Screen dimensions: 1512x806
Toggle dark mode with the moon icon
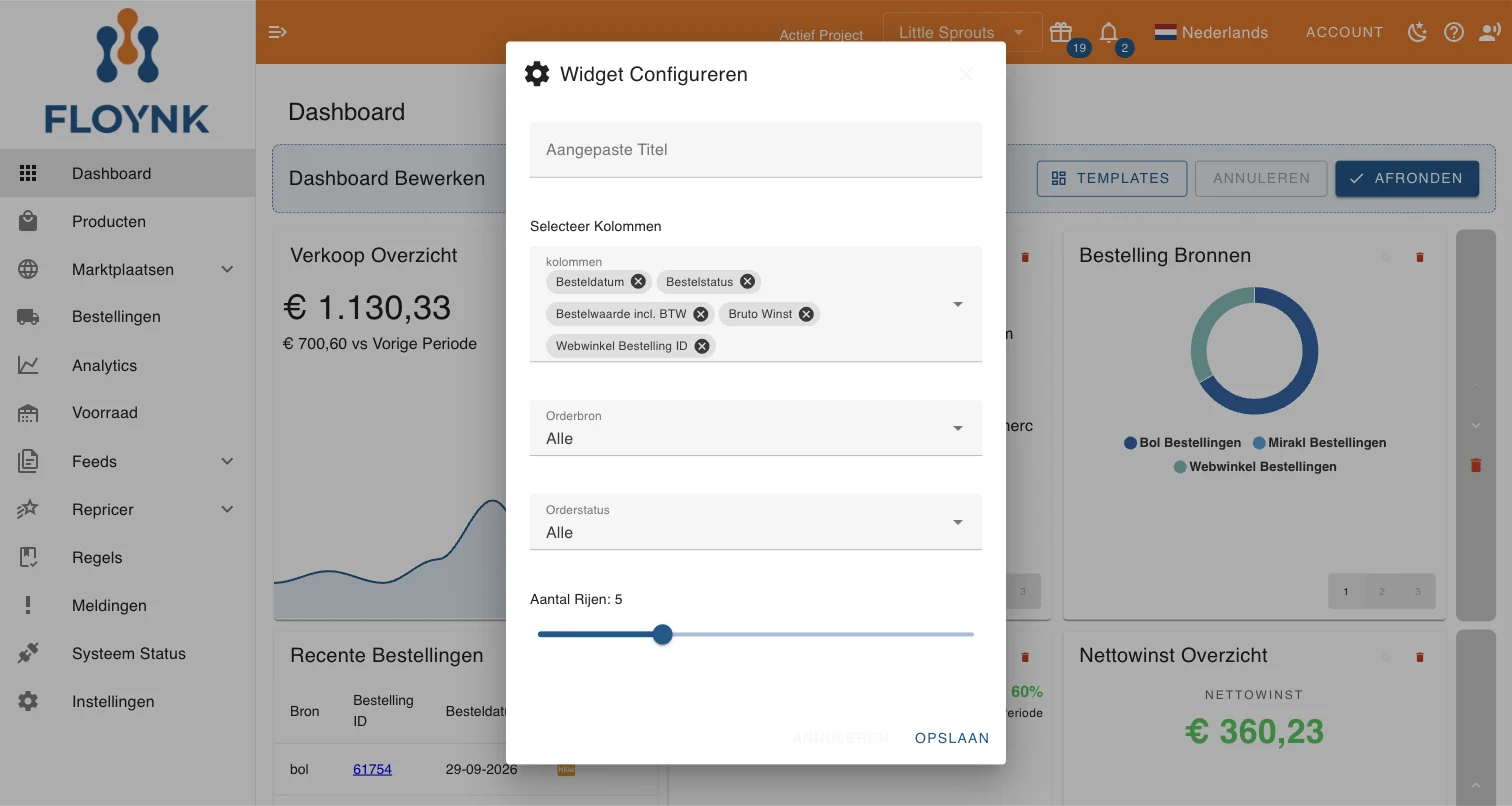pos(1417,32)
